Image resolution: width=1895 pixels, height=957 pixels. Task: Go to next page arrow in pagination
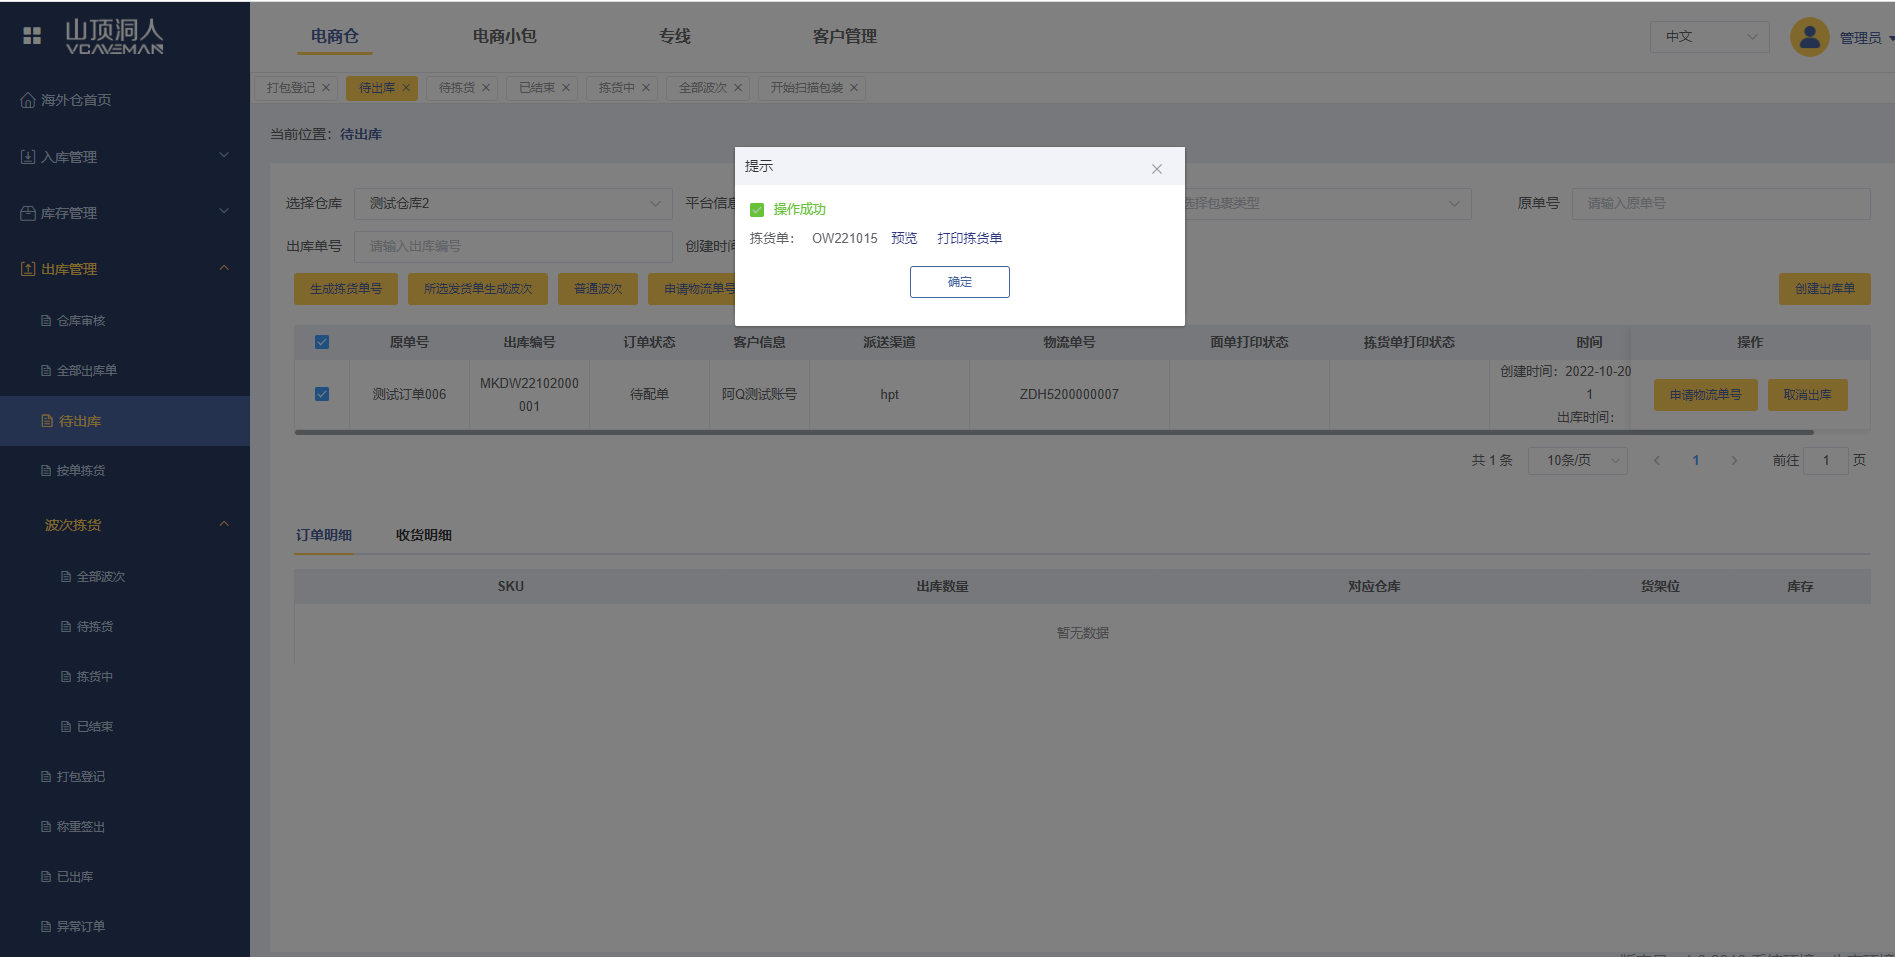click(x=1734, y=461)
